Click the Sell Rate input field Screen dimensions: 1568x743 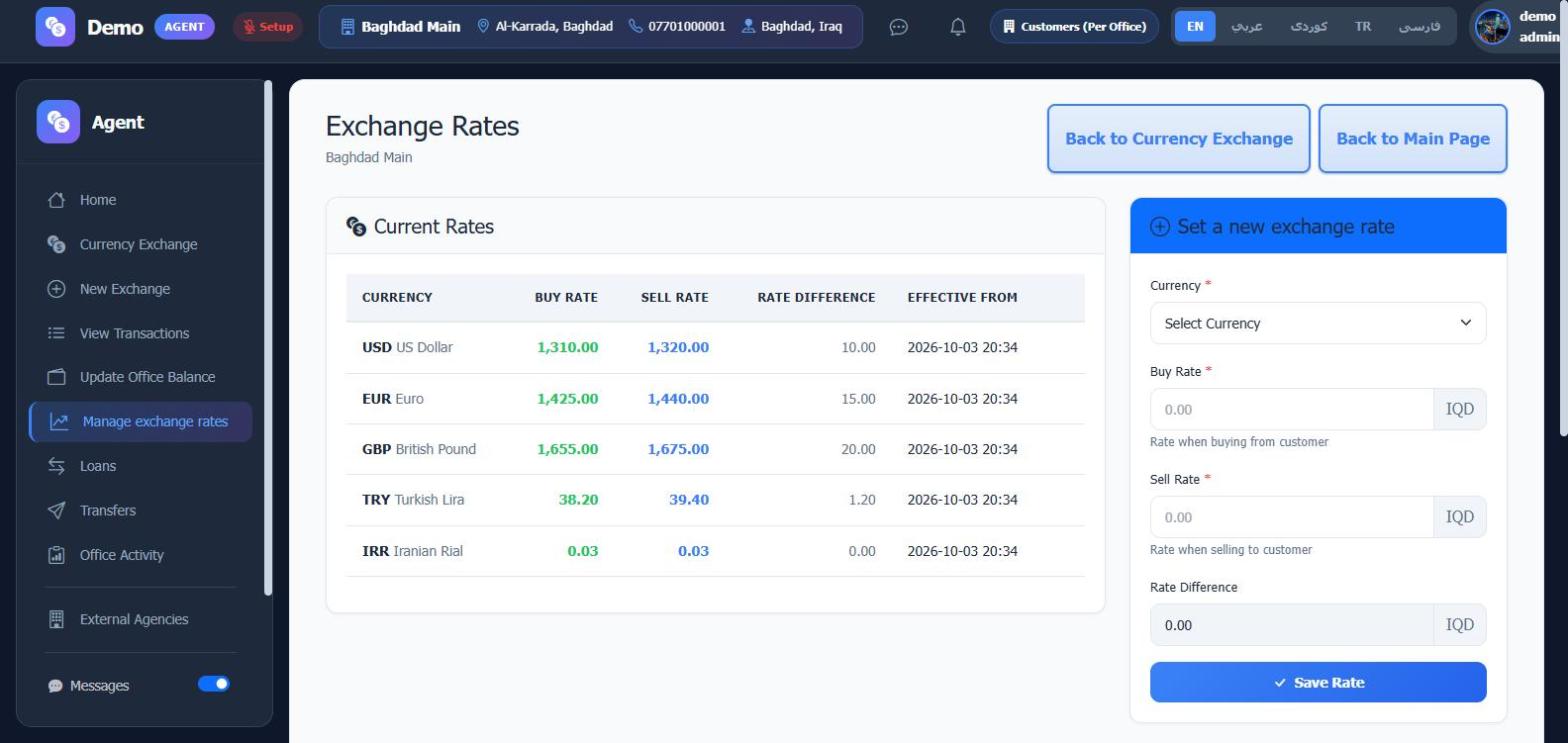point(1292,517)
